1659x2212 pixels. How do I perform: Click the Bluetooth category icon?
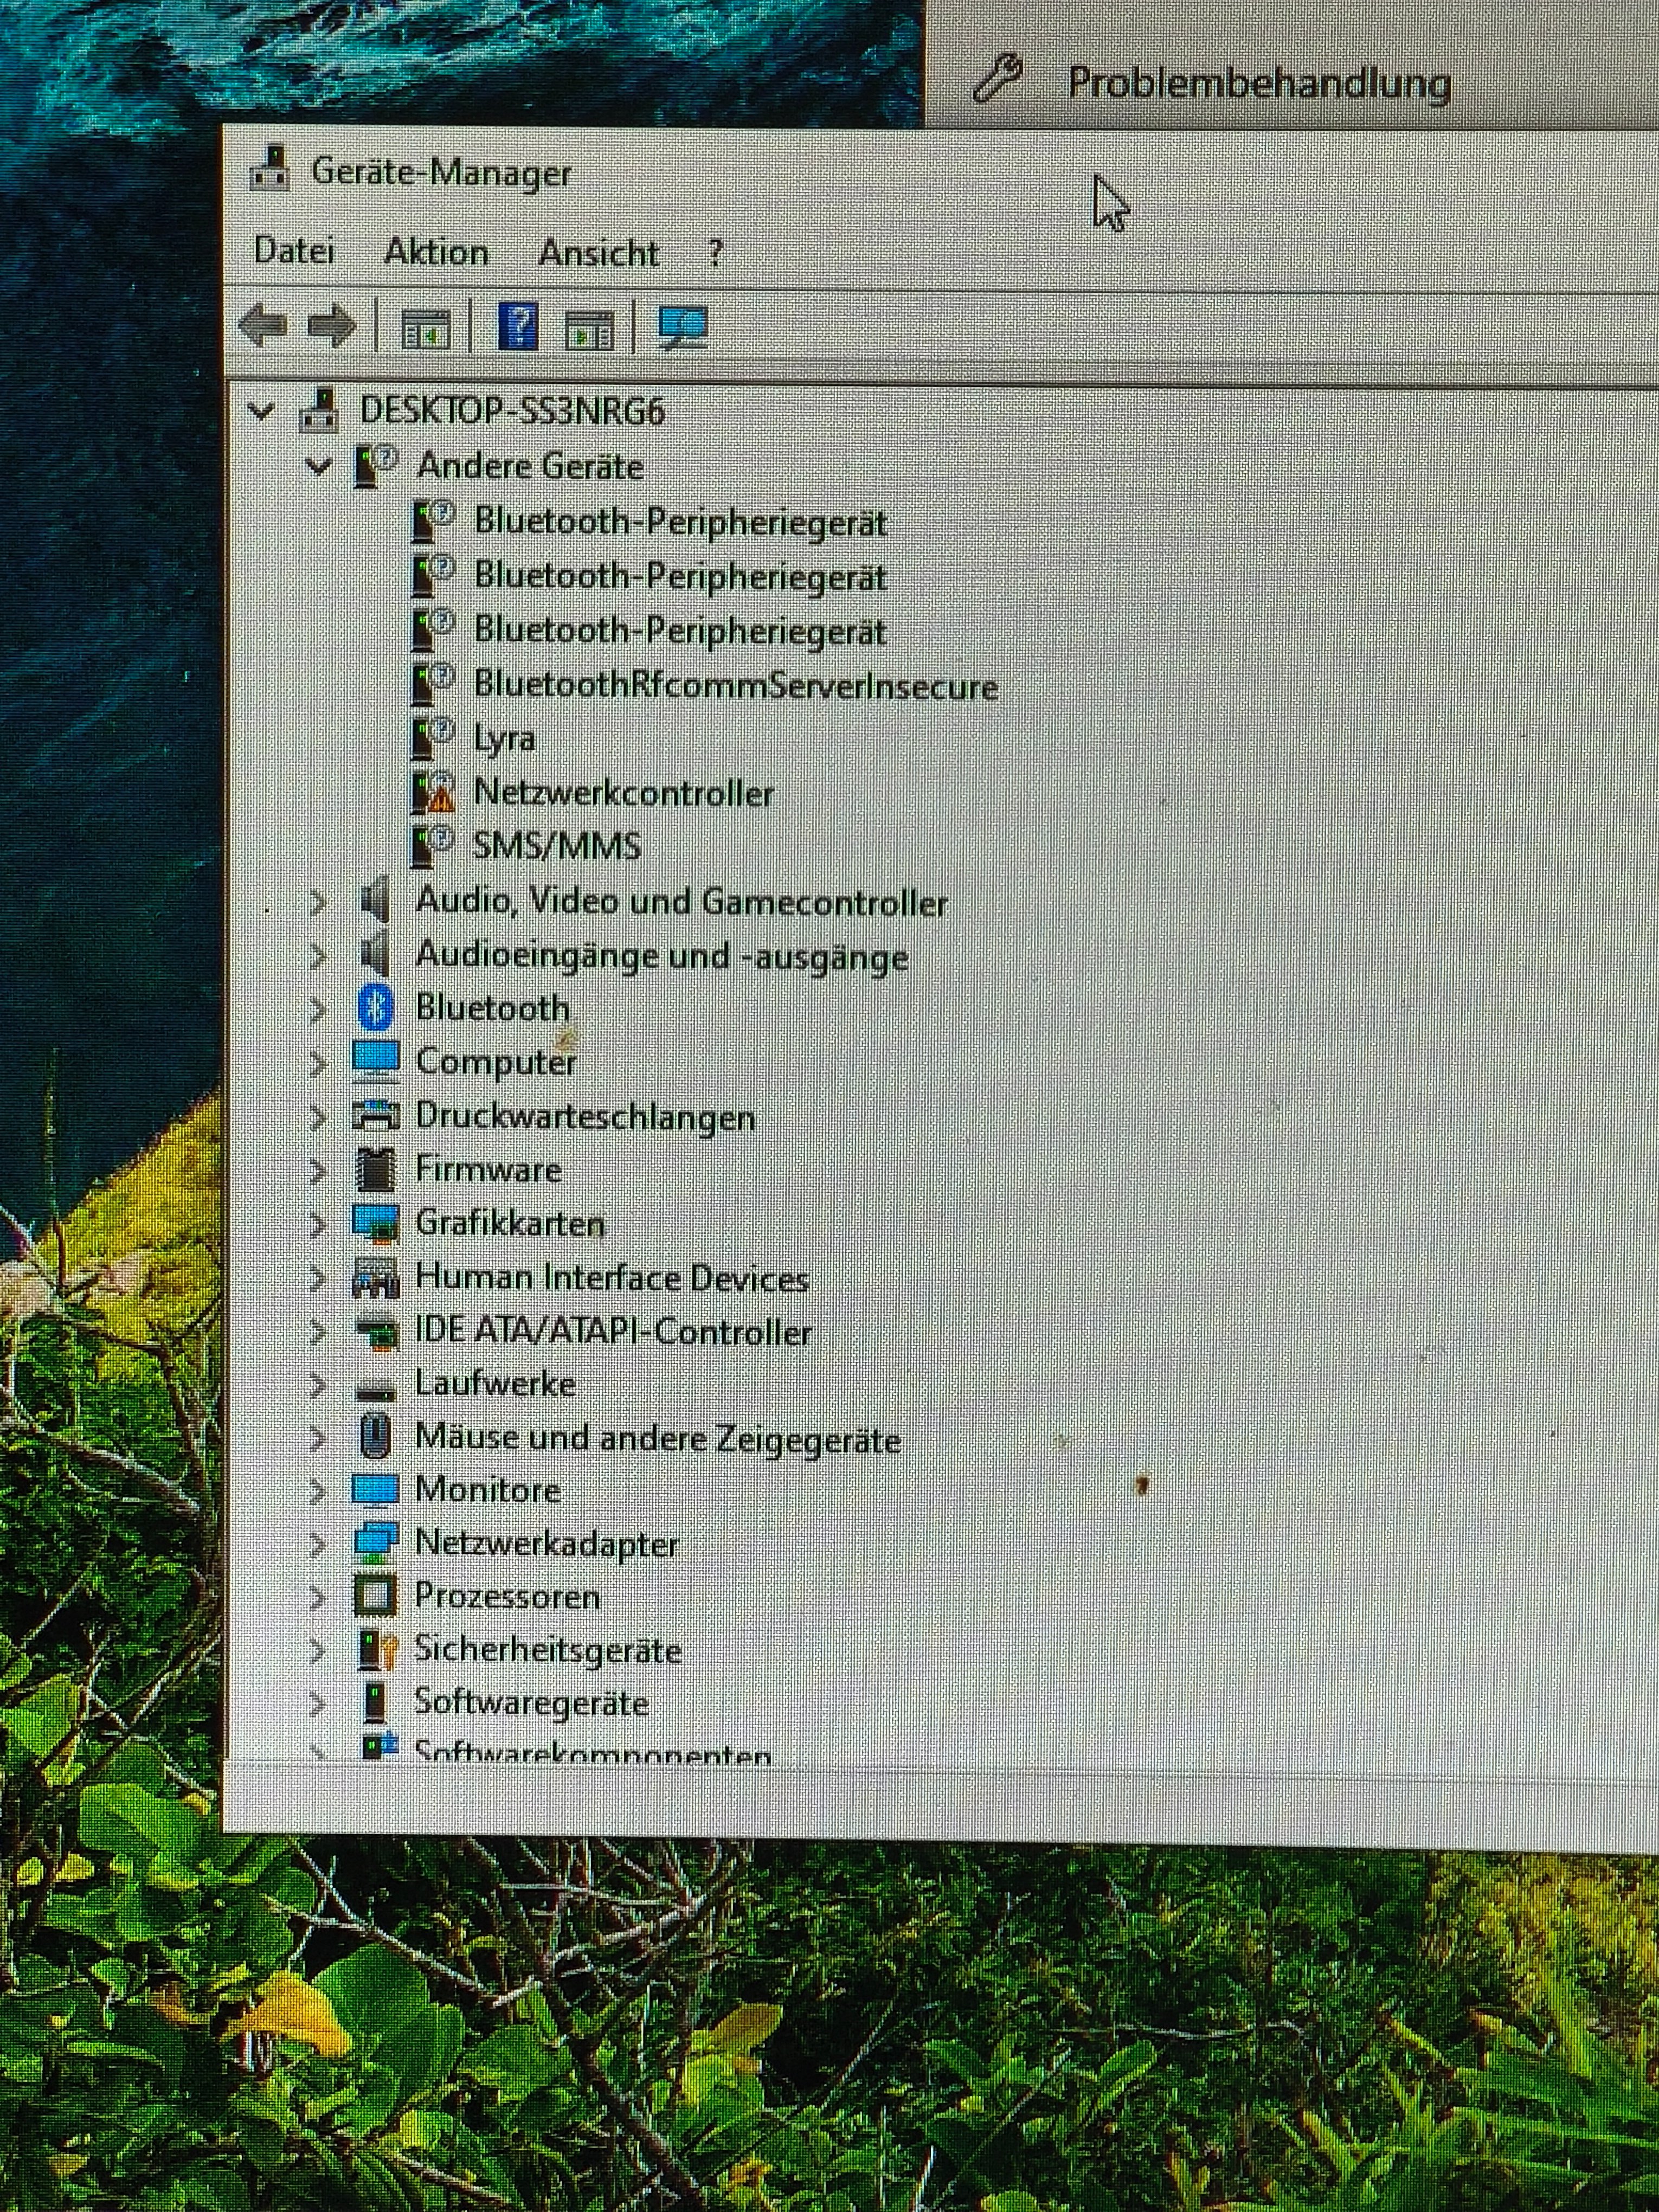[x=376, y=1007]
